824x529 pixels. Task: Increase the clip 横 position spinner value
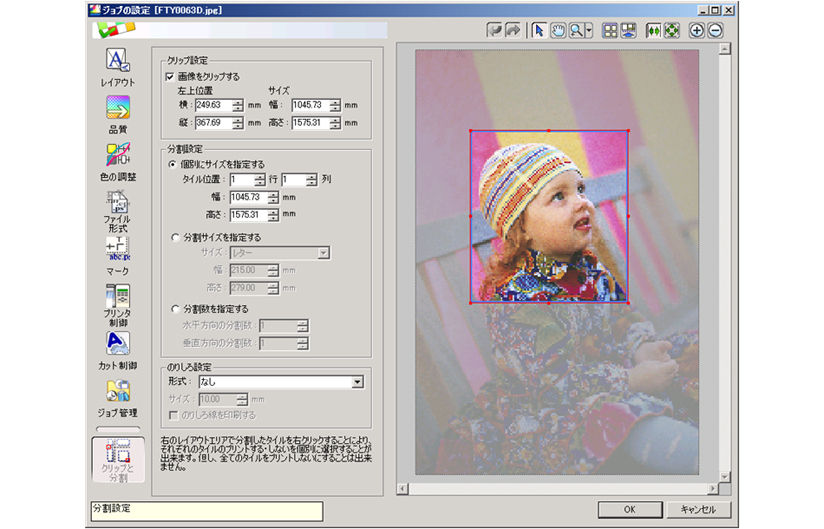[x=238, y=100]
